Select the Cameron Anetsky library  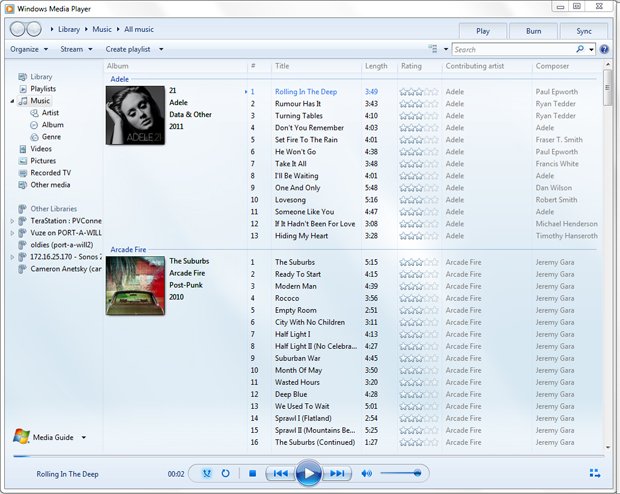66,269
